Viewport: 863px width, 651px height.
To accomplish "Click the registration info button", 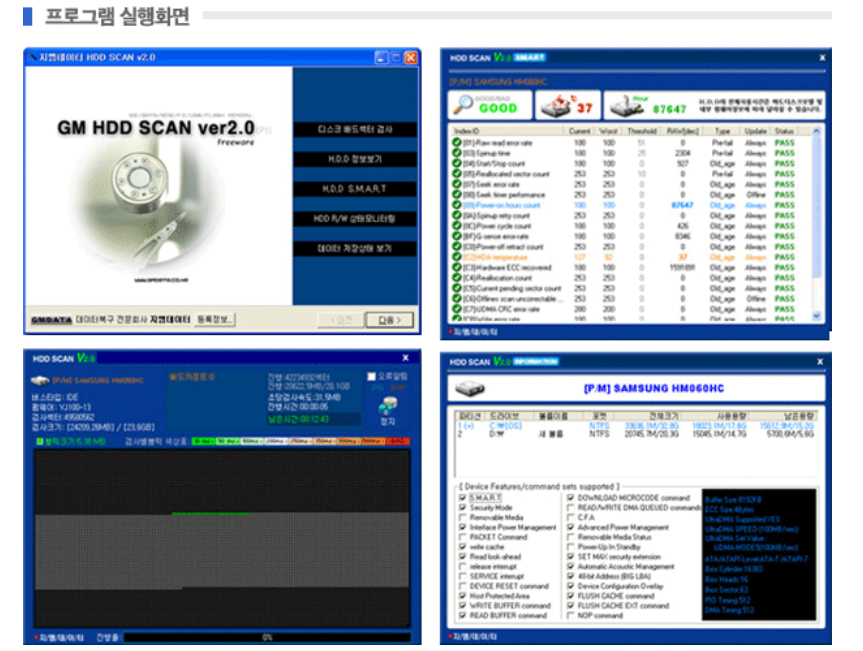I will pyautogui.click(x=215, y=319).
